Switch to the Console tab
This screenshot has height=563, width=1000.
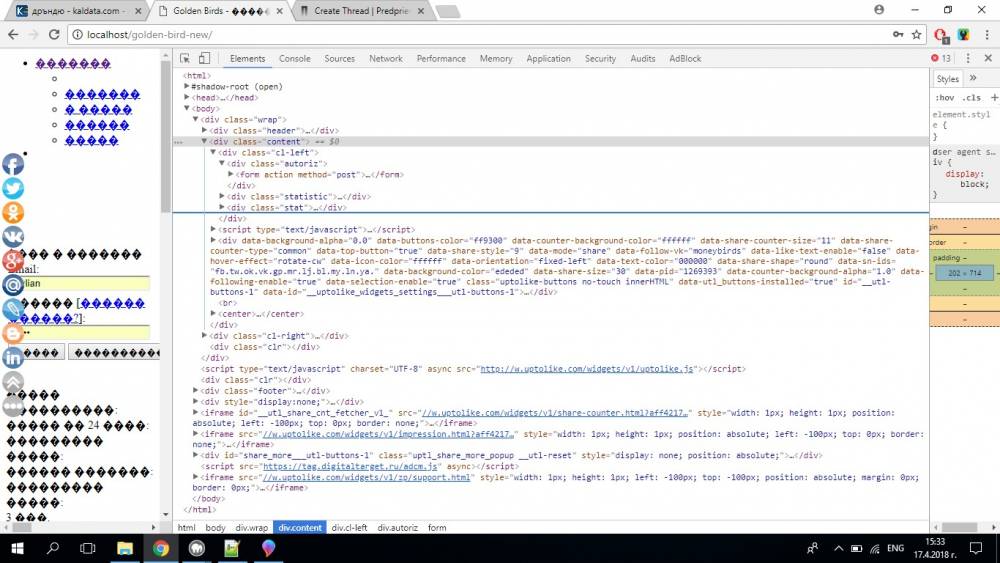tap(295, 58)
